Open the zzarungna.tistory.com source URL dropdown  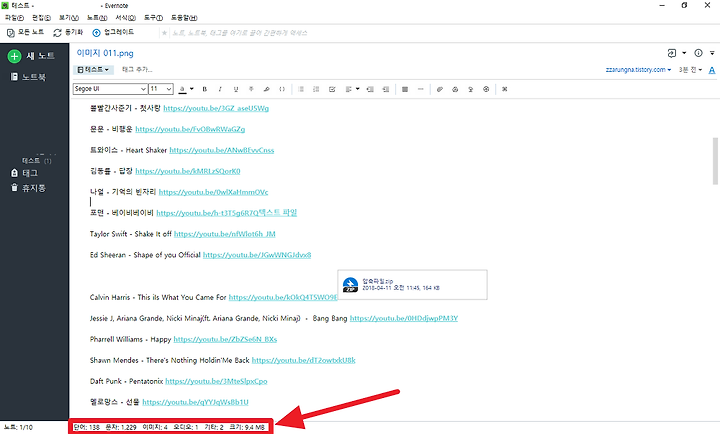tap(638, 70)
